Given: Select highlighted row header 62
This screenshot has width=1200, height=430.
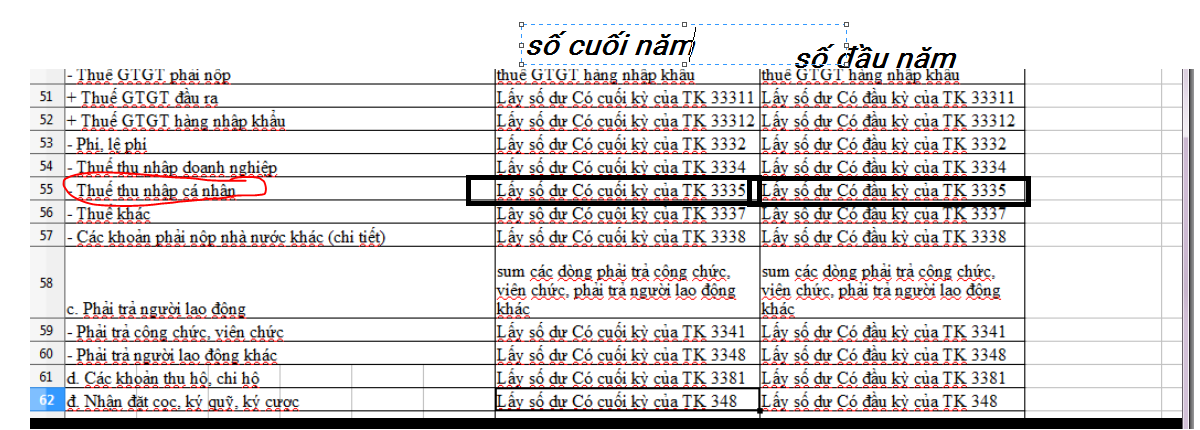Looking at the screenshot, I should click(x=47, y=400).
